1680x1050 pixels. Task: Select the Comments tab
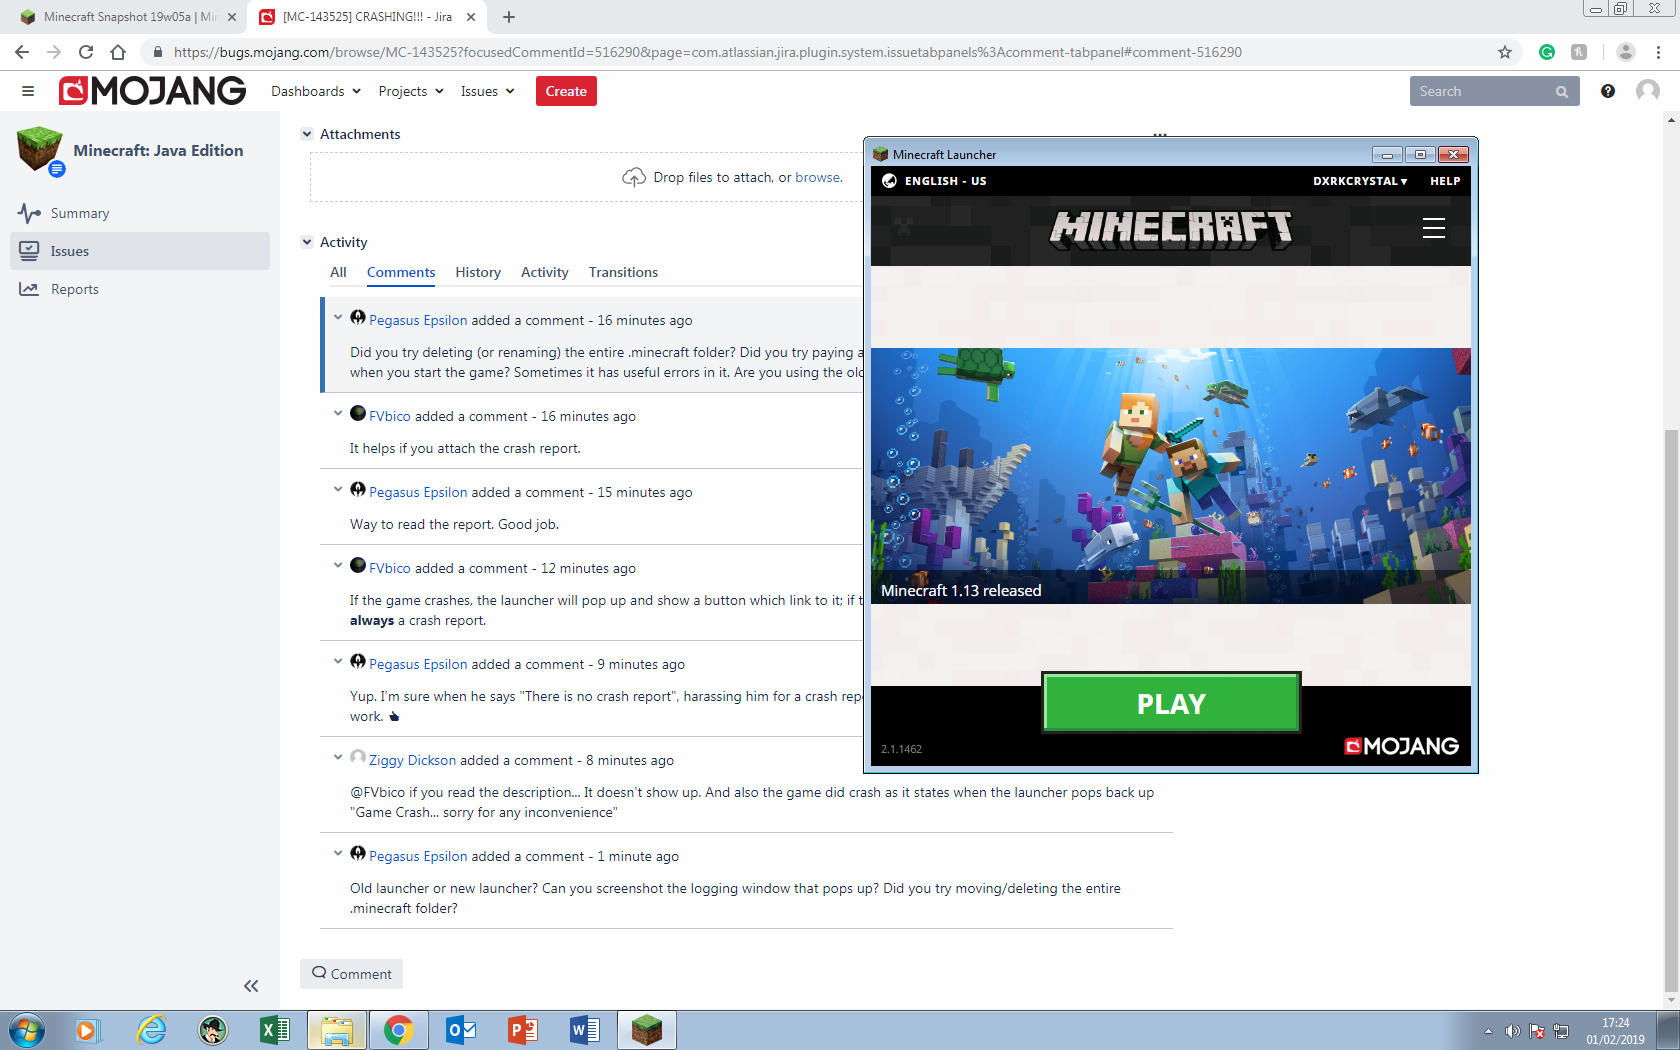tap(401, 272)
